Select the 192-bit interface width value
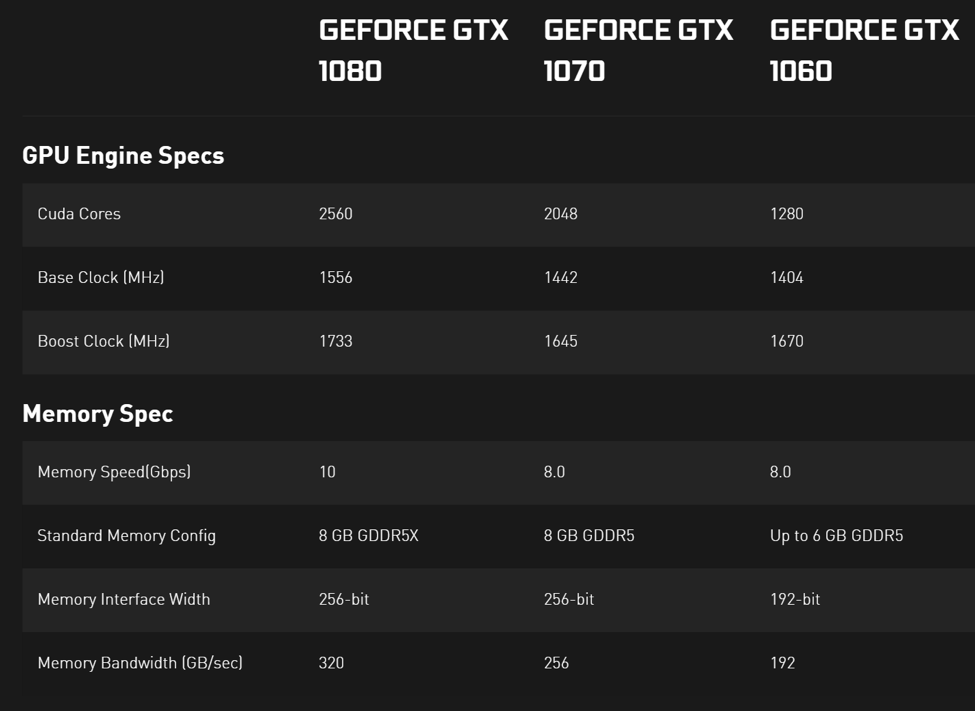Image resolution: width=975 pixels, height=711 pixels. click(795, 599)
